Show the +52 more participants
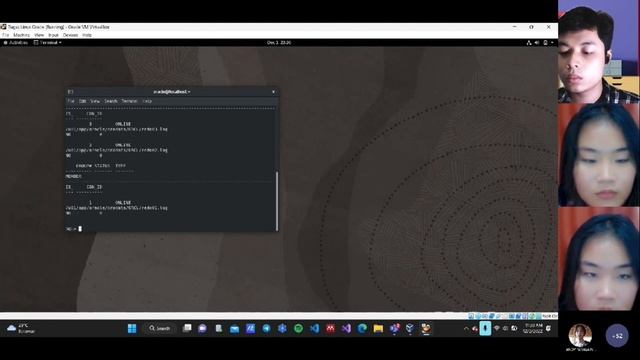 (617, 336)
